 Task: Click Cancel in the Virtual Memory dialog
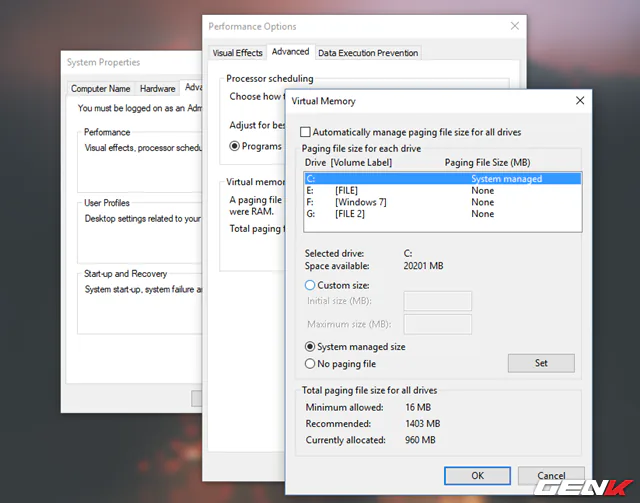(x=551, y=476)
